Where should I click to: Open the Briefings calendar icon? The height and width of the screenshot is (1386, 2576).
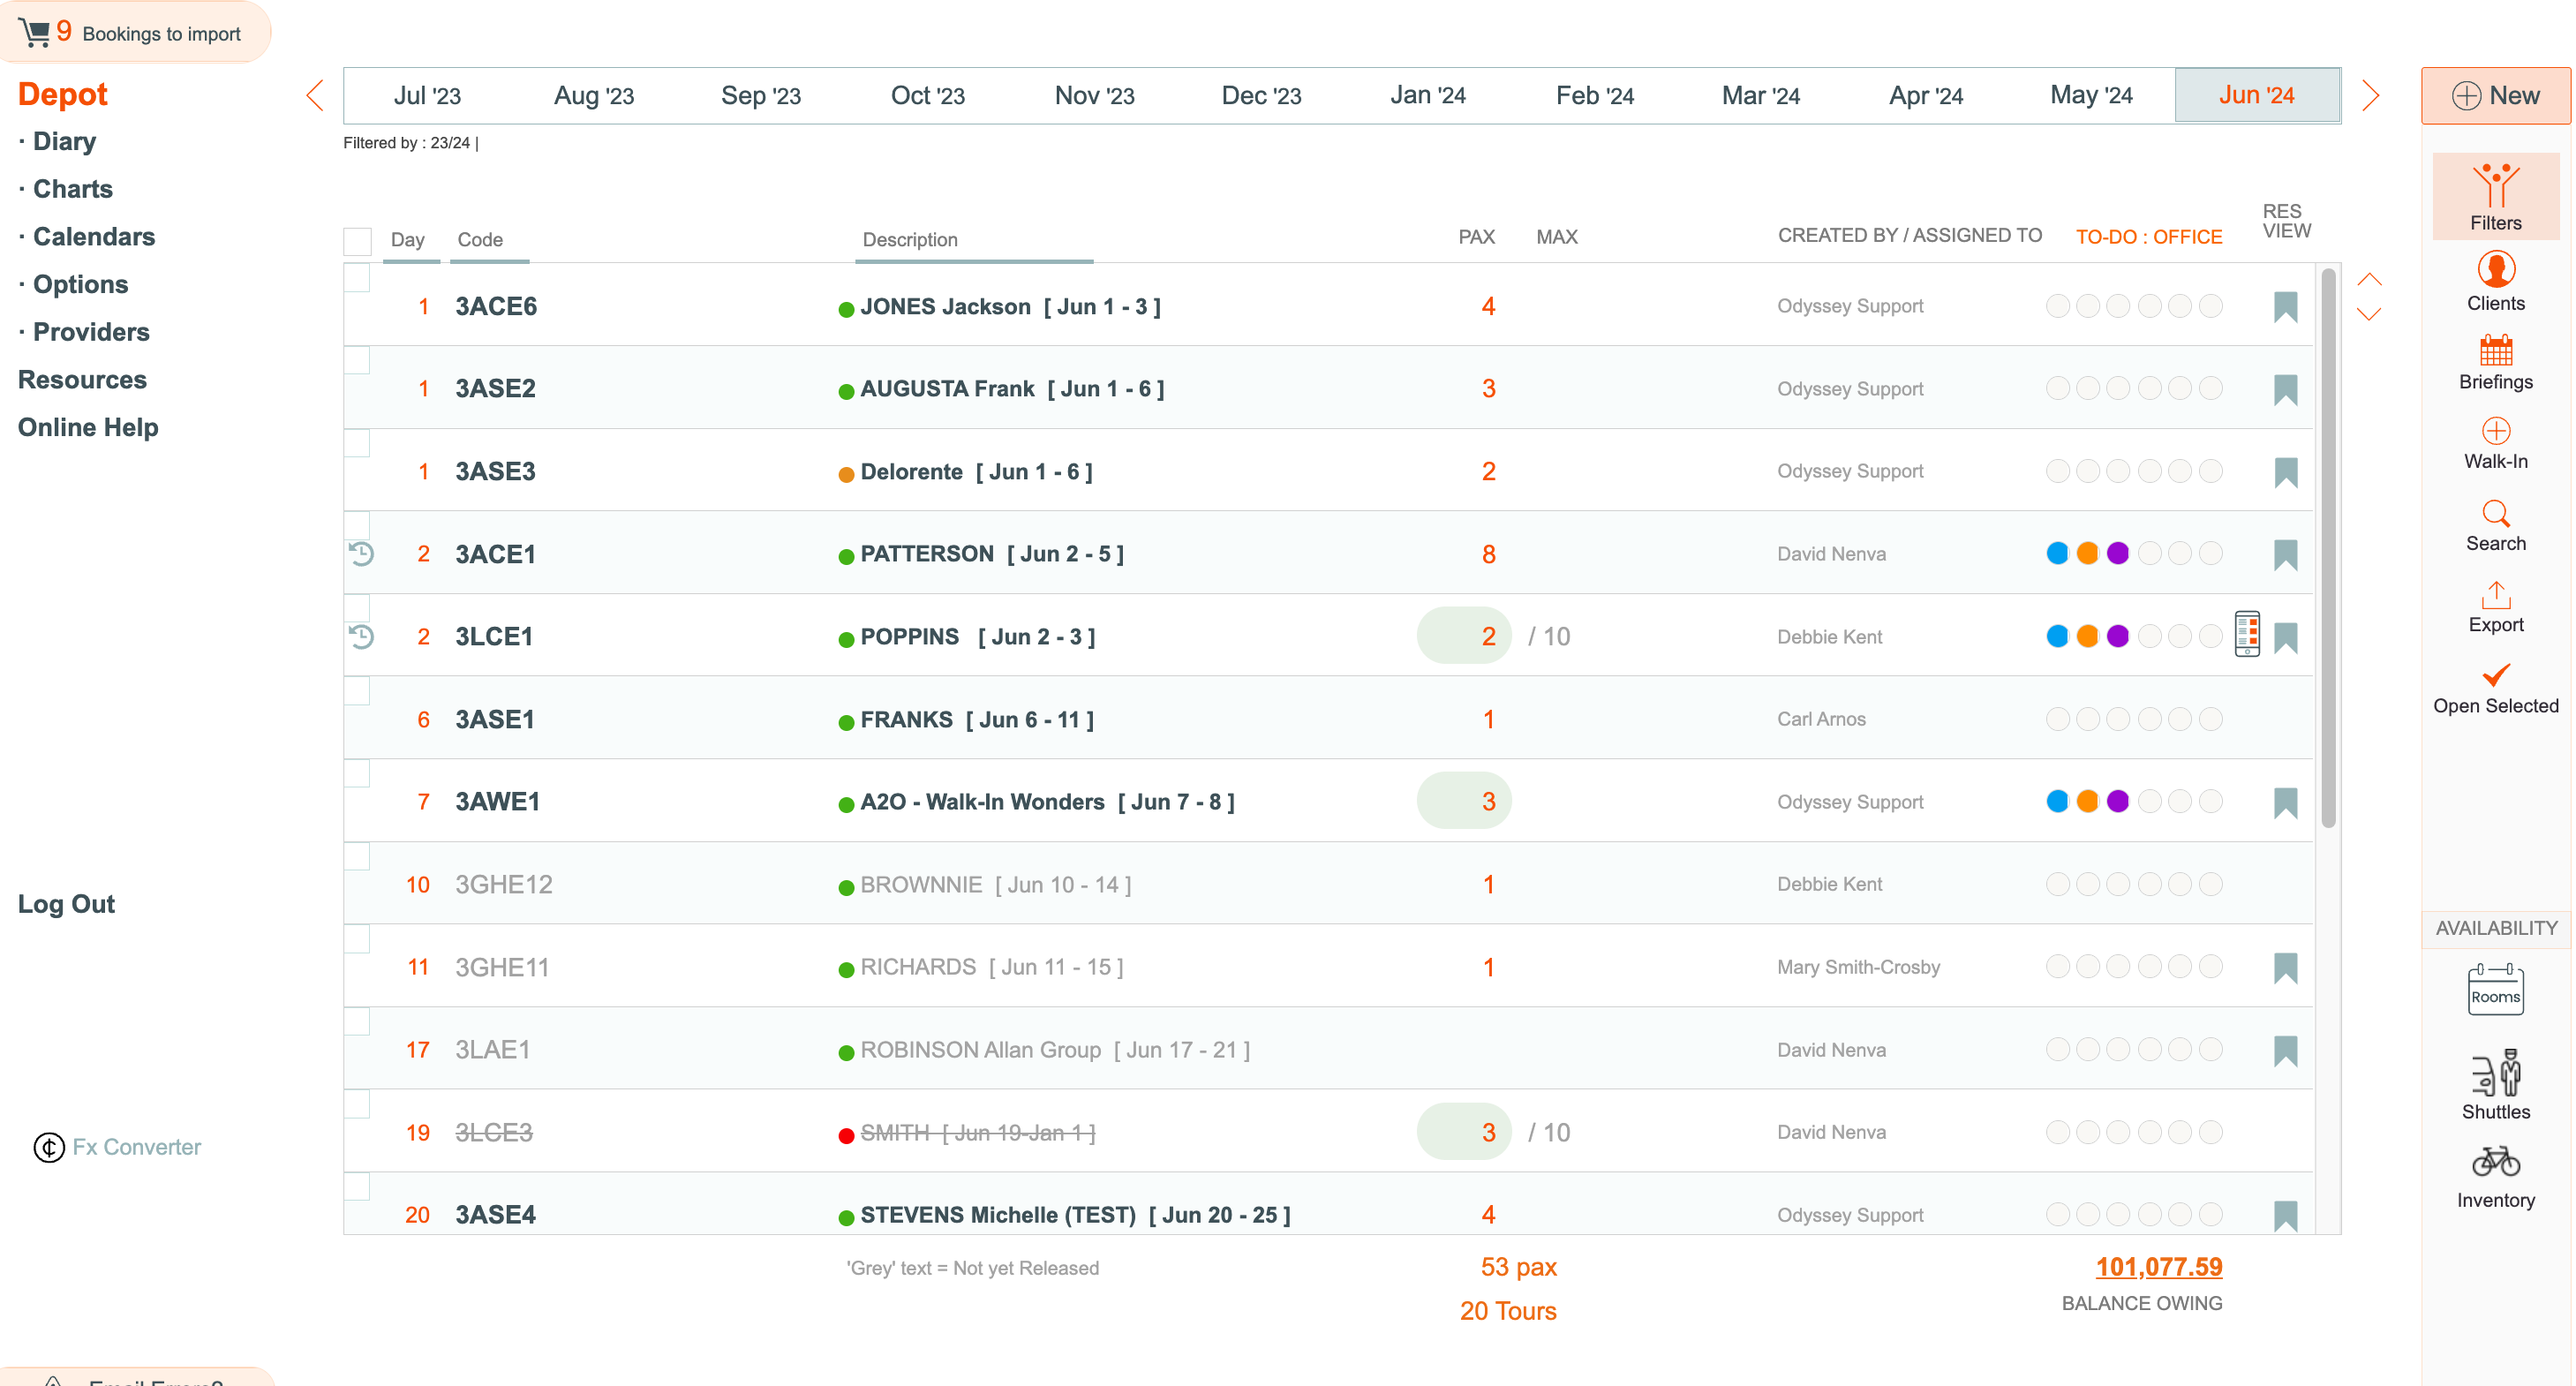(x=2494, y=351)
